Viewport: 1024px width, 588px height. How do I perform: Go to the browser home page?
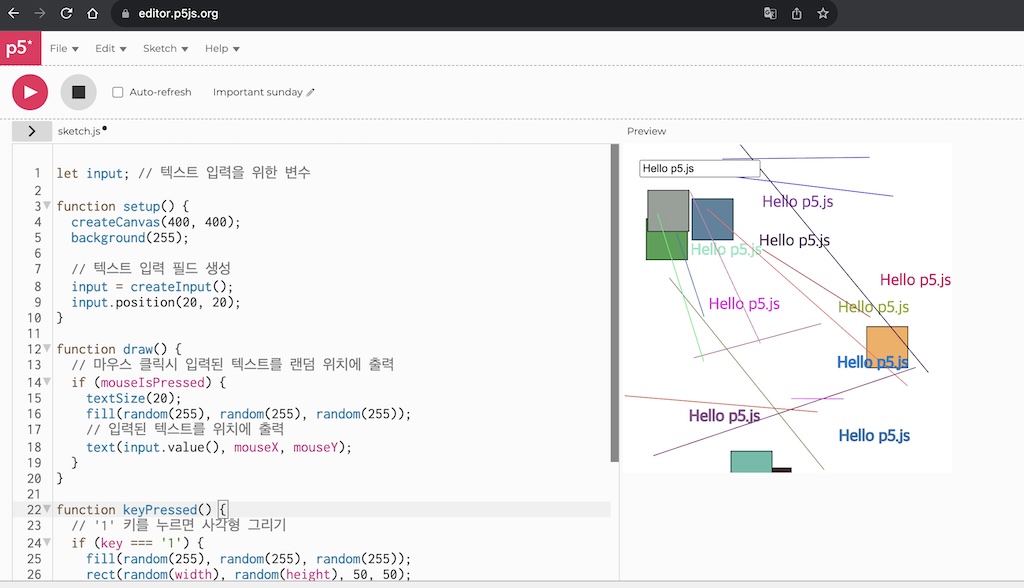(x=91, y=13)
